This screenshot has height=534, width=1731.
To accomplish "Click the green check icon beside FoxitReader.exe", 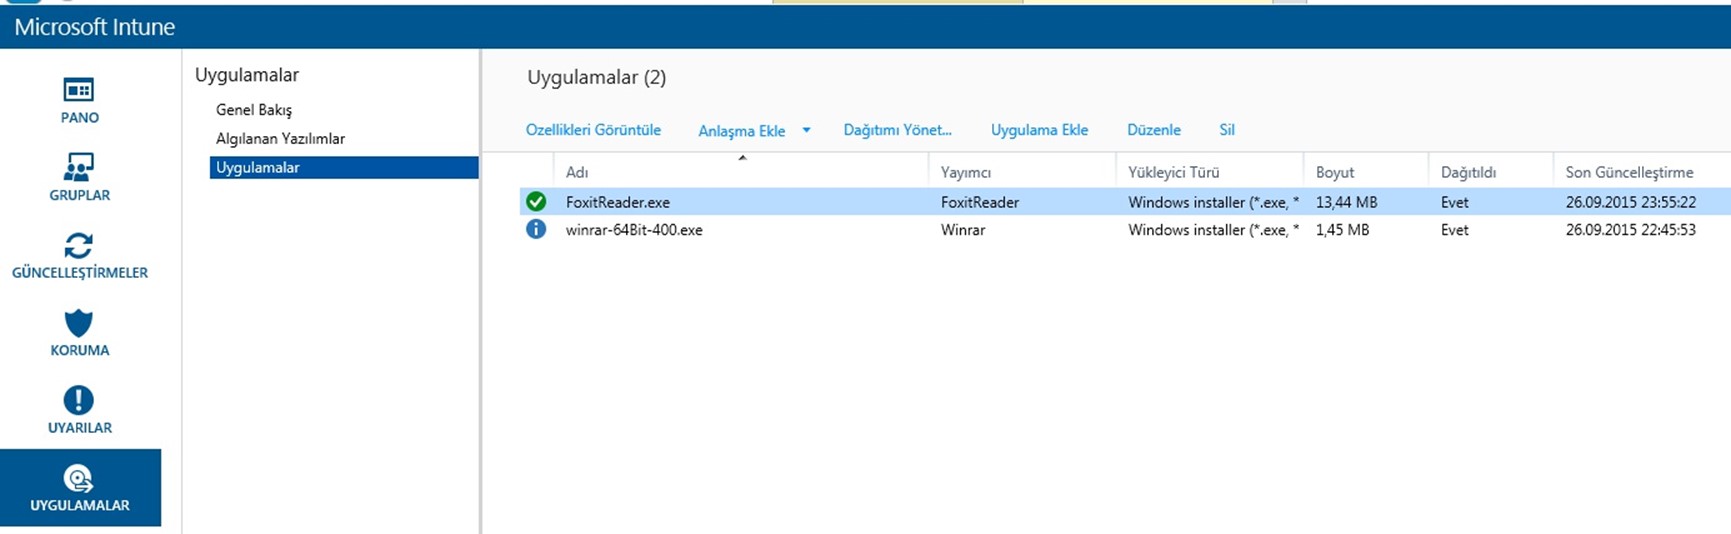I will pyautogui.click(x=536, y=202).
